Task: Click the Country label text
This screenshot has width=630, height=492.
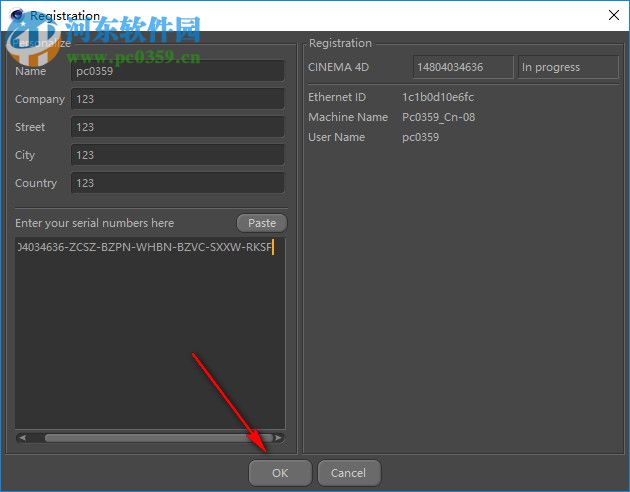Action: 36,183
